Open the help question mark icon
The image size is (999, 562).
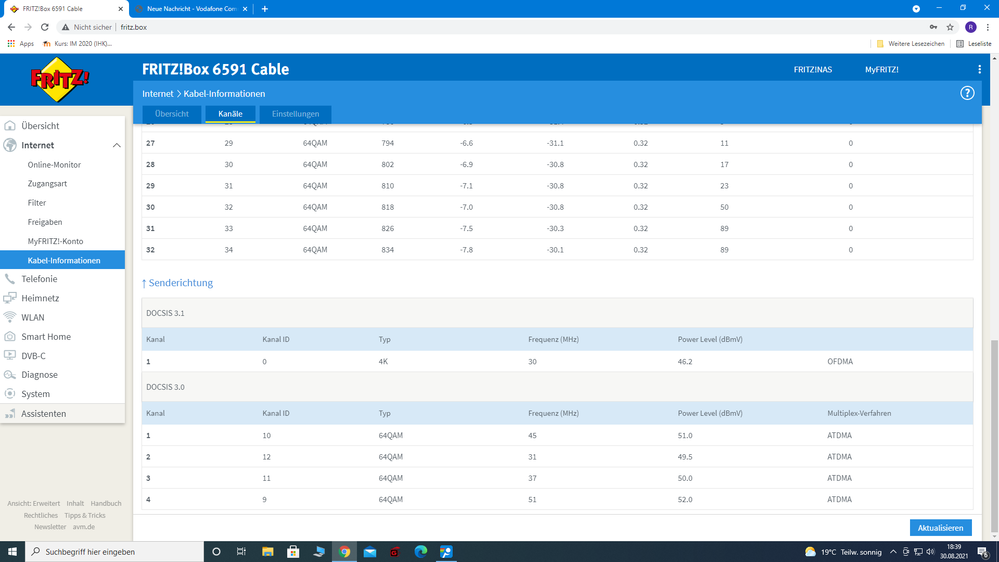click(x=967, y=93)
